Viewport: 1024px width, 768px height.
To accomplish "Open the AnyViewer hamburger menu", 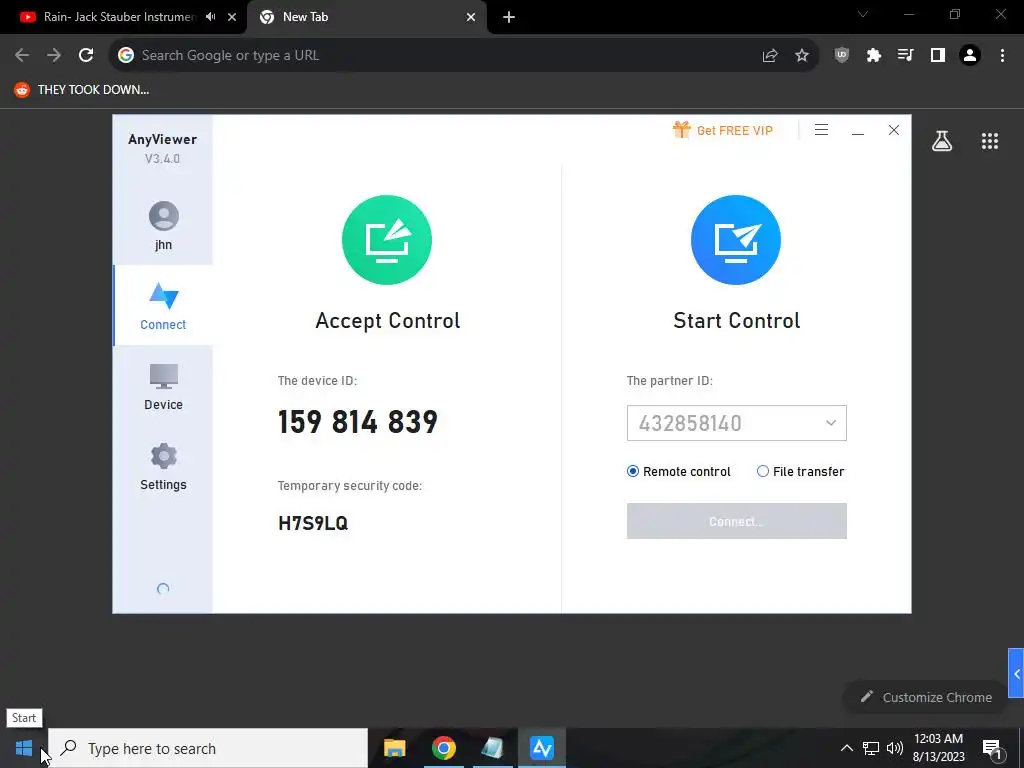I will click(x=822, y=130).
